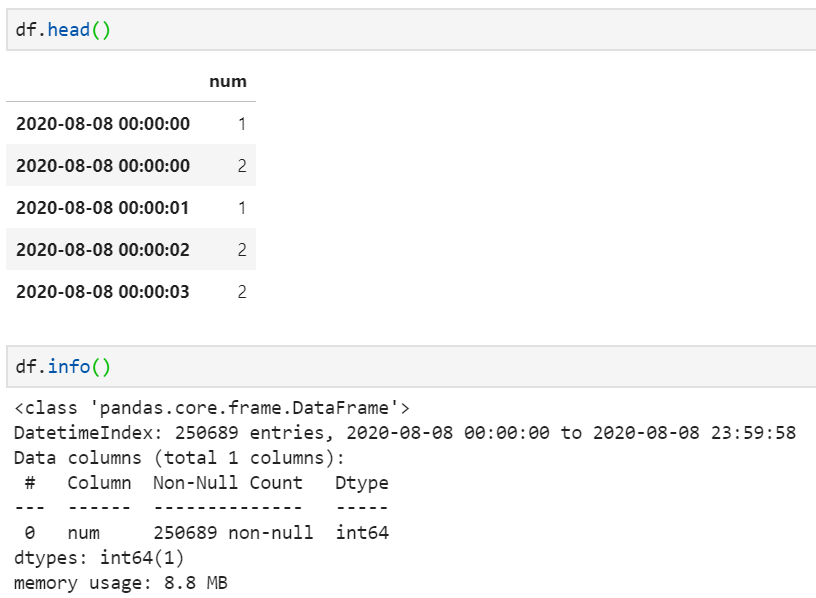The image size is (816, 598).
Task: Click the DatetimeIndex entries output line
Action: pyautogui.click(x=404, y=432)
